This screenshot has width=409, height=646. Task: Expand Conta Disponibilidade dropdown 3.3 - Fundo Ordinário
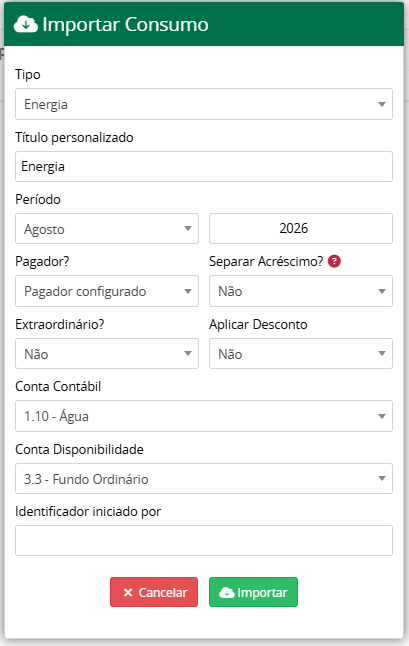pos(204,479)
